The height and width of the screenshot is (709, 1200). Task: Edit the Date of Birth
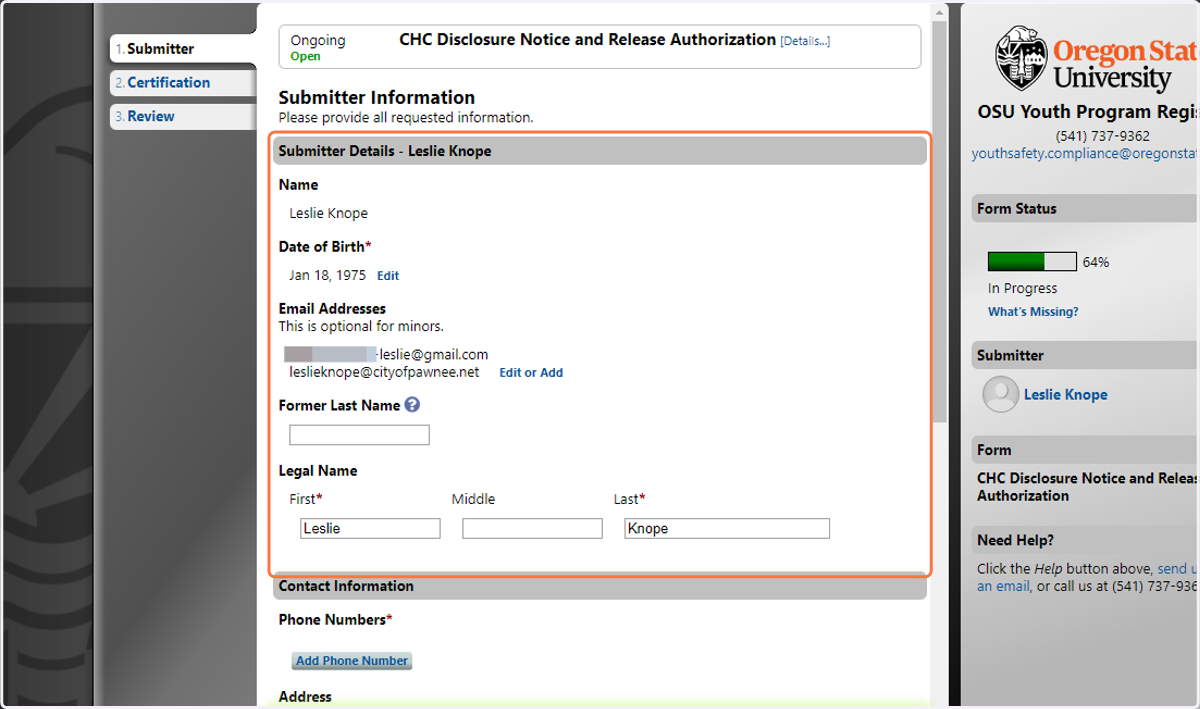(x=388, y=275)
